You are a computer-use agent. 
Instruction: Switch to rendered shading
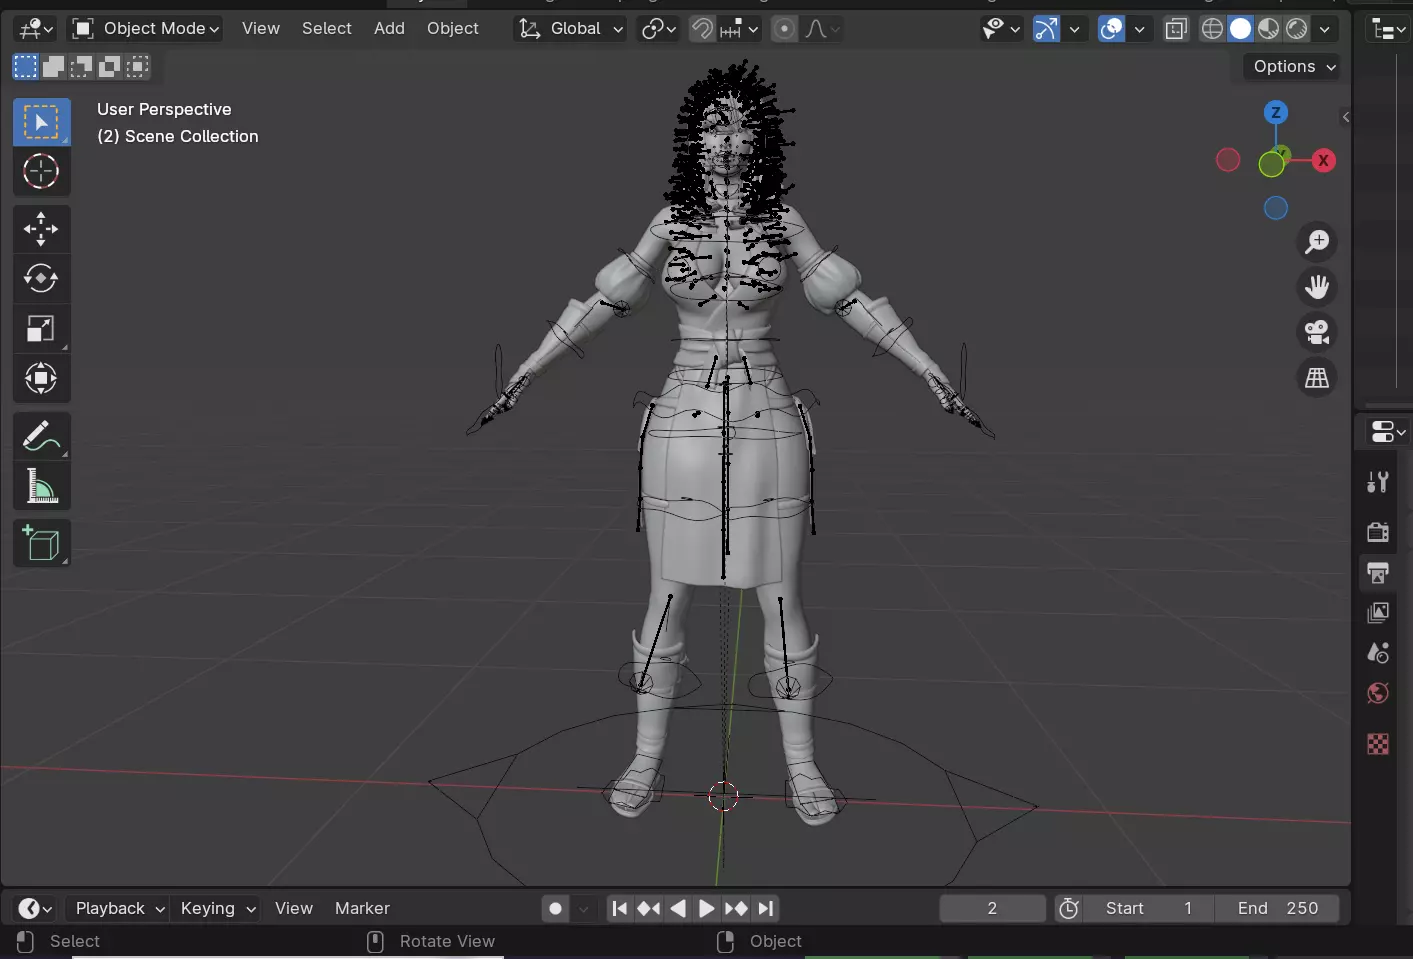coord(1296,29)
